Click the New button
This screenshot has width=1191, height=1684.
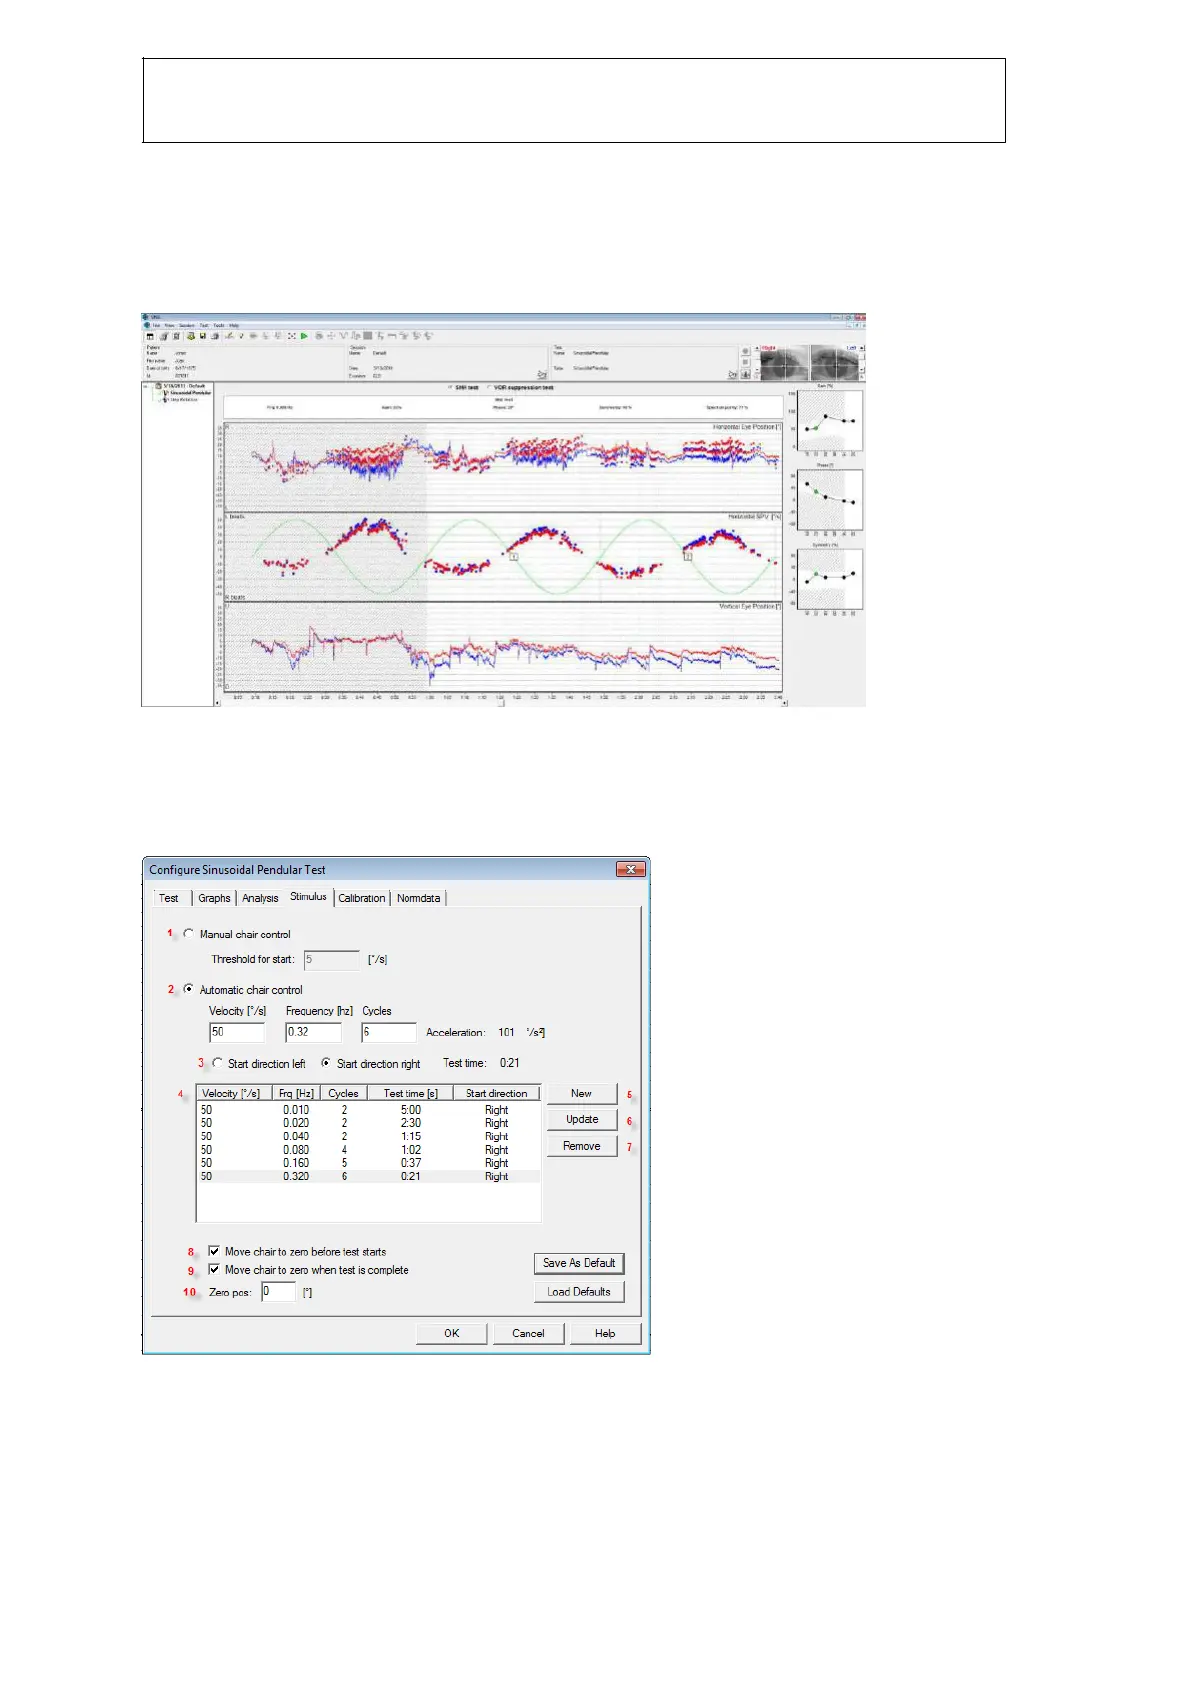[581, 1093]
